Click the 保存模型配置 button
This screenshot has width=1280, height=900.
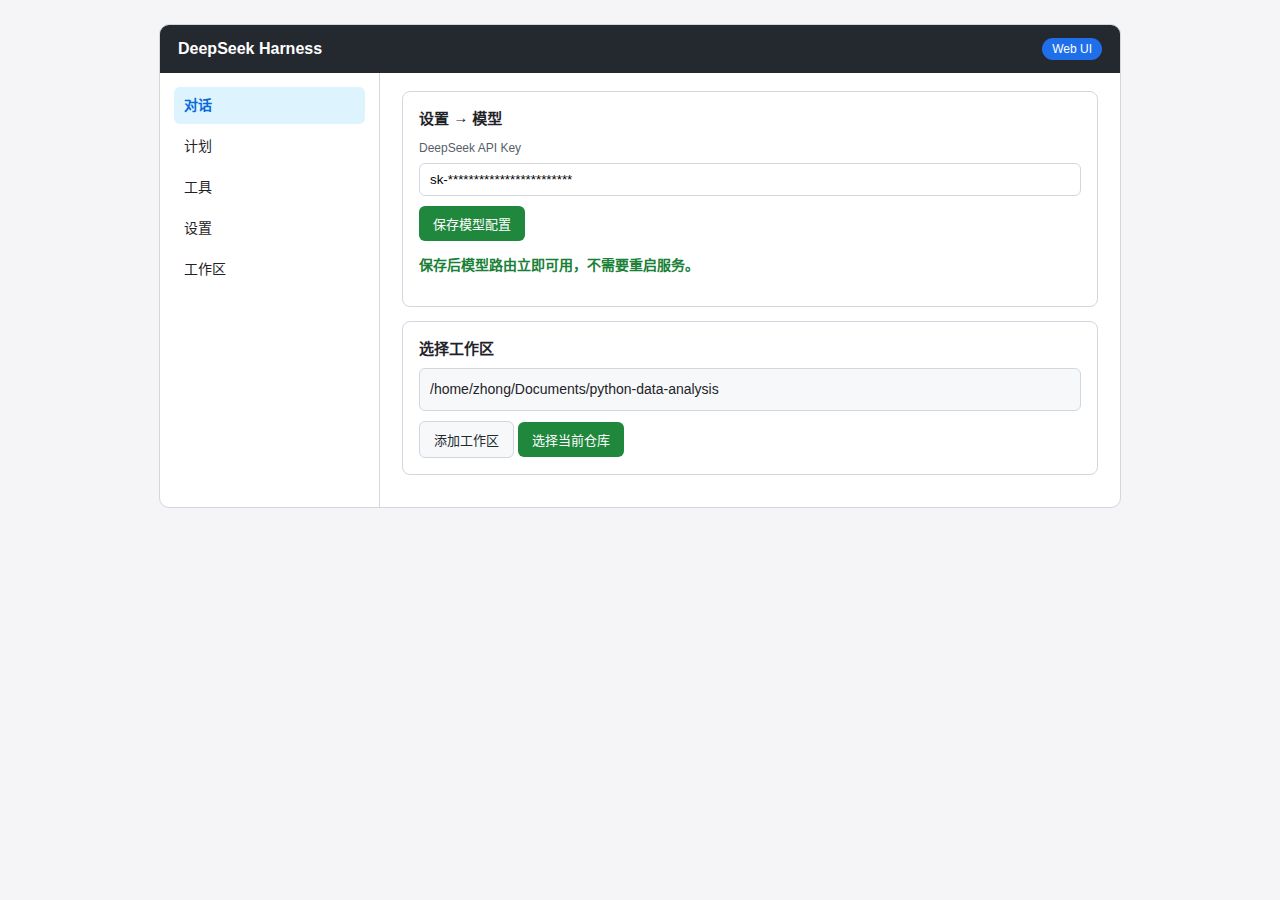tap(472, 224)
